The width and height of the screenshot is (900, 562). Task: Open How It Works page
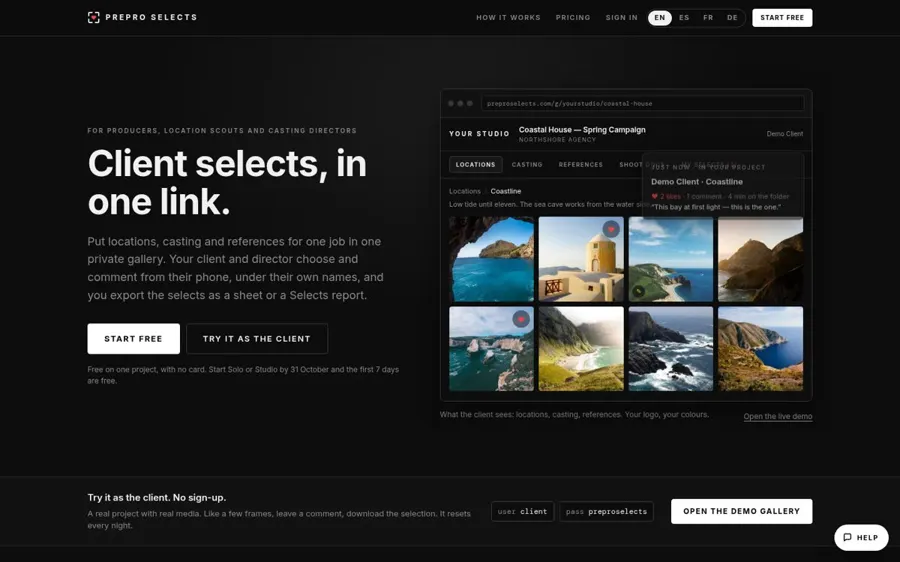click(x=508, y=18)
